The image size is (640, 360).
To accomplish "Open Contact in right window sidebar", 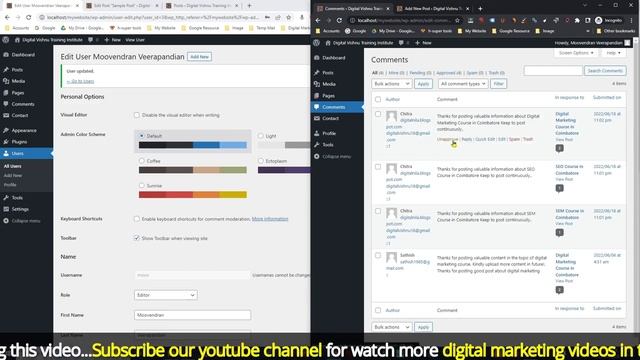I will pos(330,118).
